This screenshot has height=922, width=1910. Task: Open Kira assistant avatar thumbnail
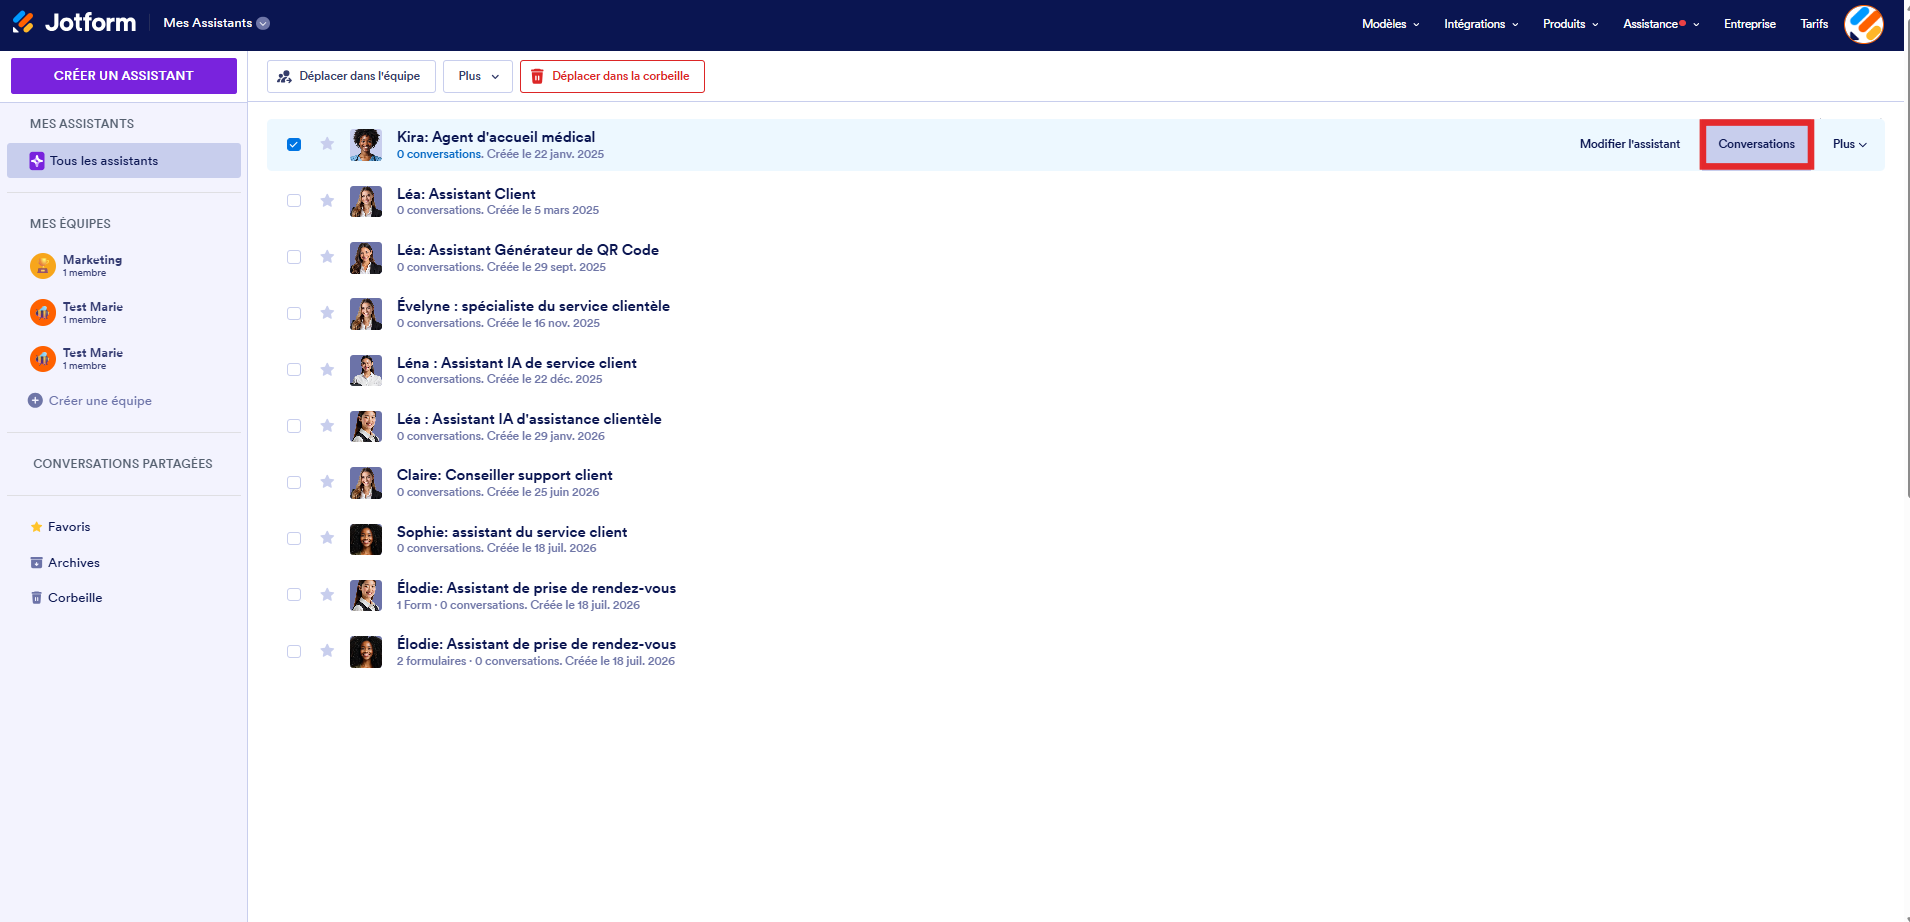coord(366,145)
